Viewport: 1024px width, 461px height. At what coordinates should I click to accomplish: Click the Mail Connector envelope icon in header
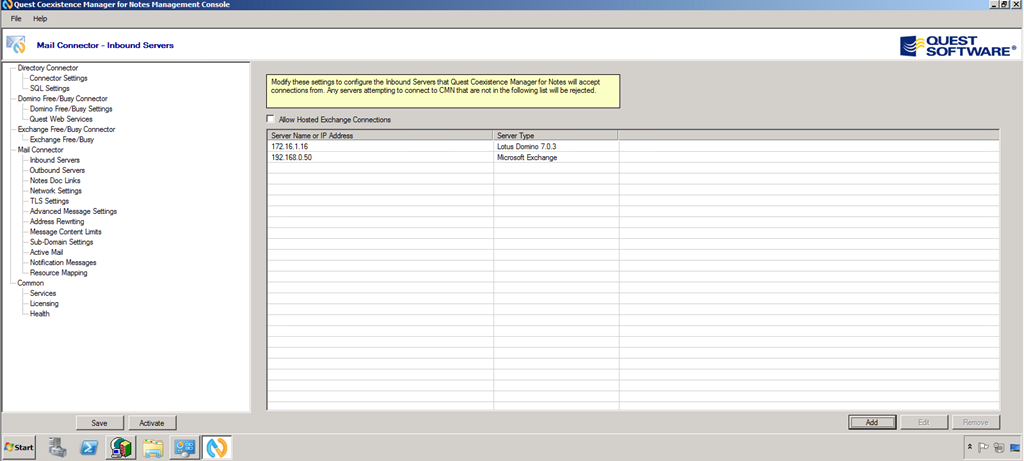tap(16, 44)
